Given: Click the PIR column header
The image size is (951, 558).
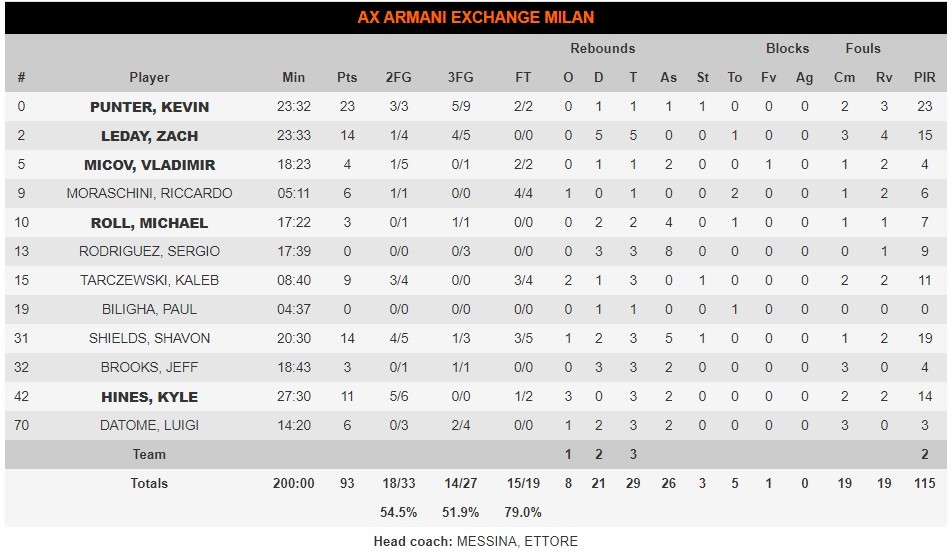Looking at the screenshot, I should [924, 78].
